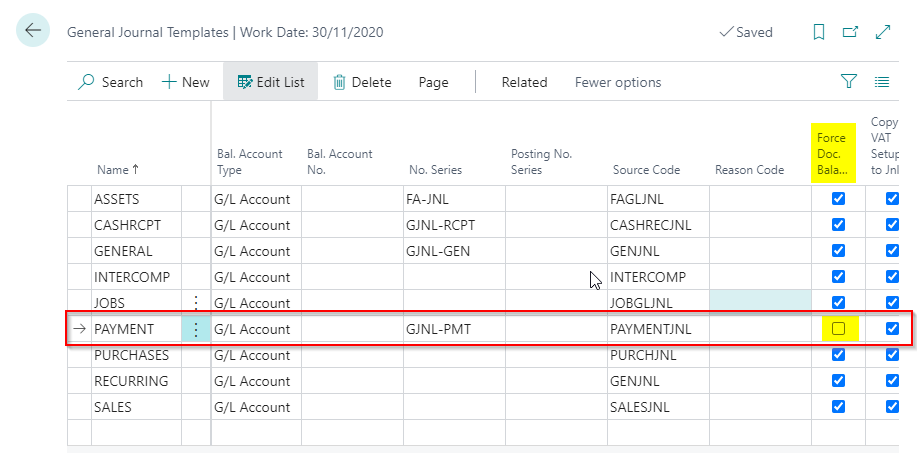Click the back arrow button

33,31
